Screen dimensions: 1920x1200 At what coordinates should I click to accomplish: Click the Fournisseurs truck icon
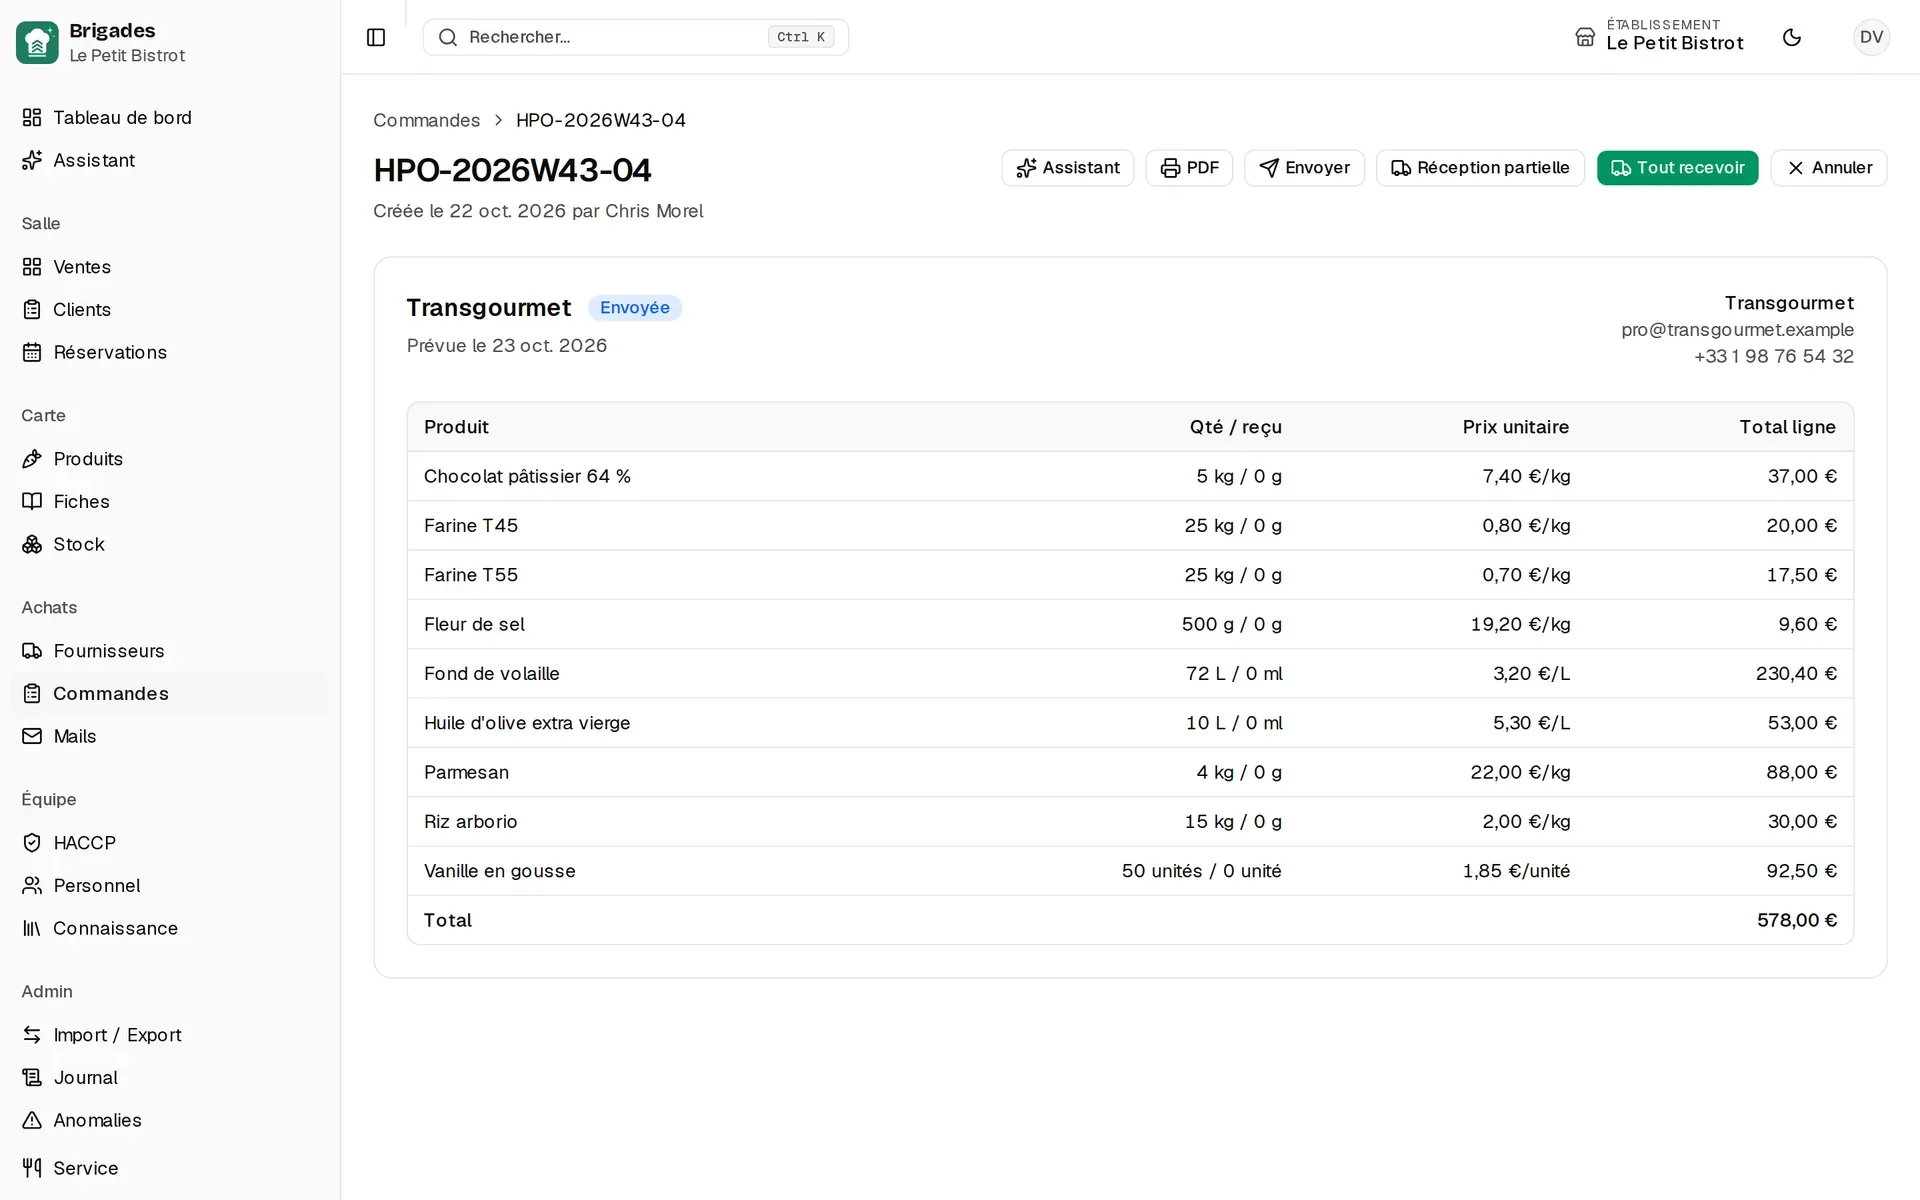(x=32, y=651)
